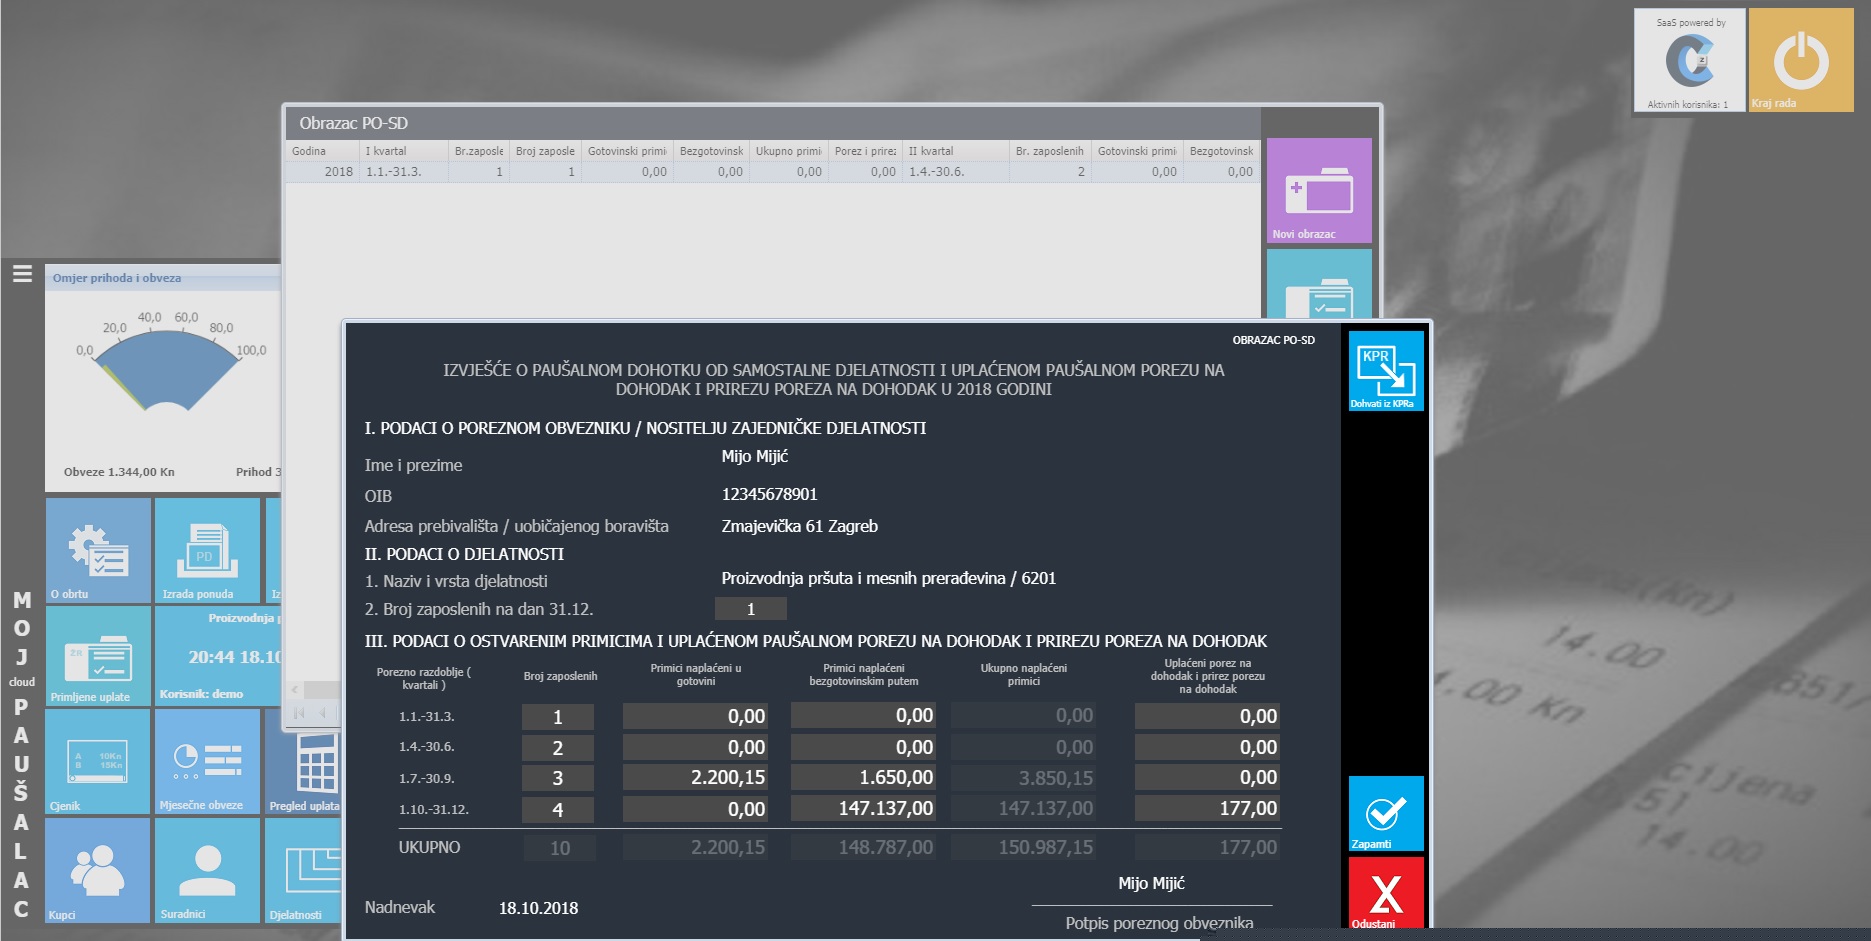Screen dimensions: 1871x941
Task: Edit employee count for 1.10.-31.12.
Action: click(558, 809)
